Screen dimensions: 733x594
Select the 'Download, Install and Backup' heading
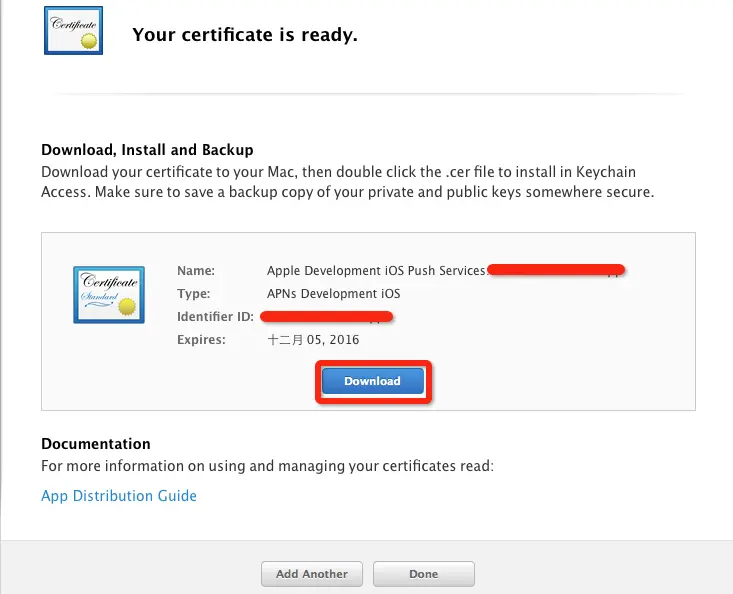147,150
